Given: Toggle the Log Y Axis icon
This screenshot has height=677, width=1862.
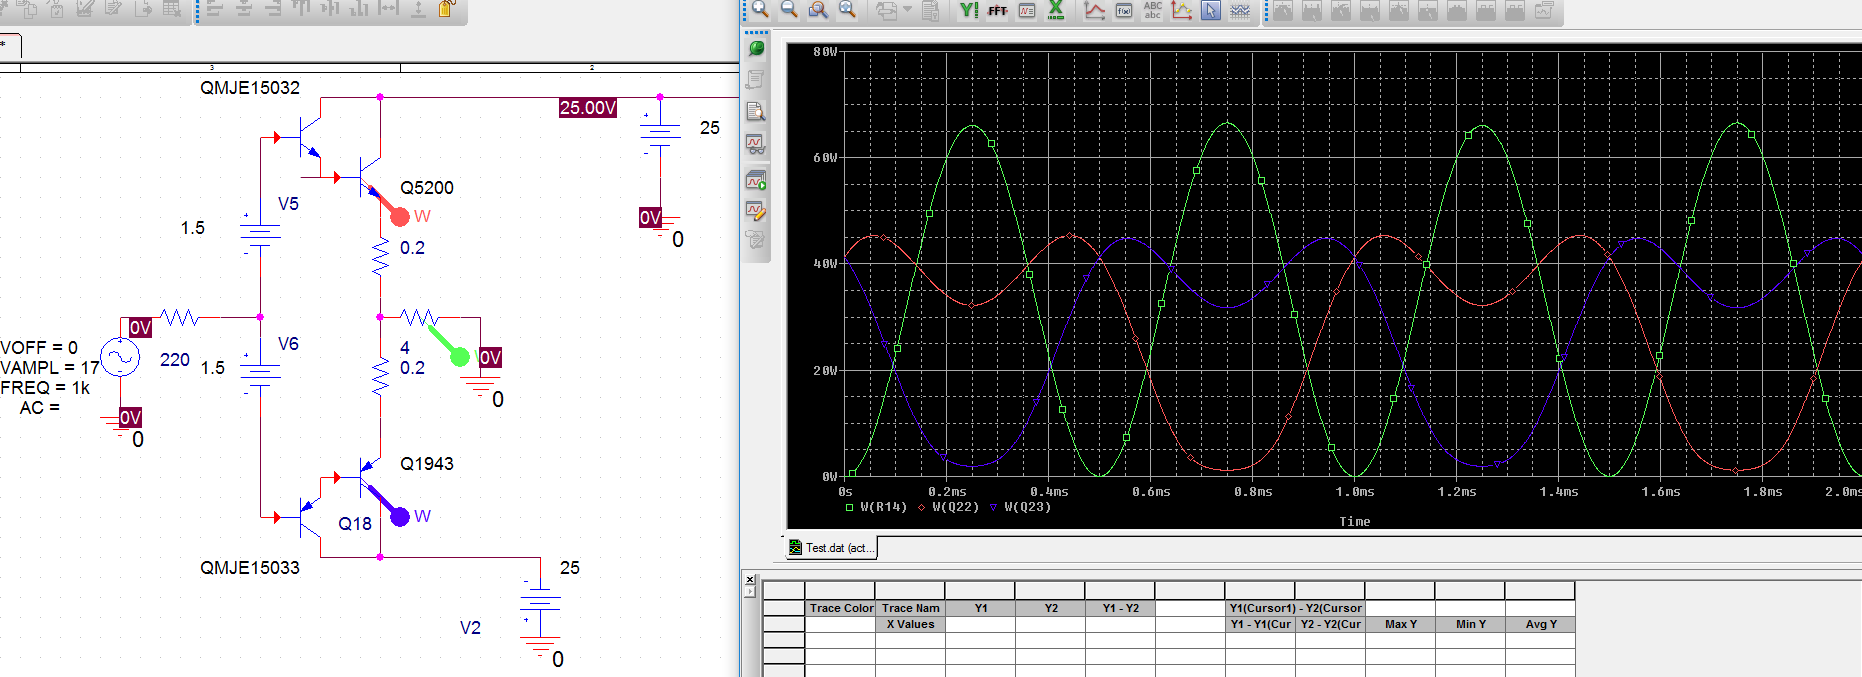Looking at the screenshot, I should [969, 10].
